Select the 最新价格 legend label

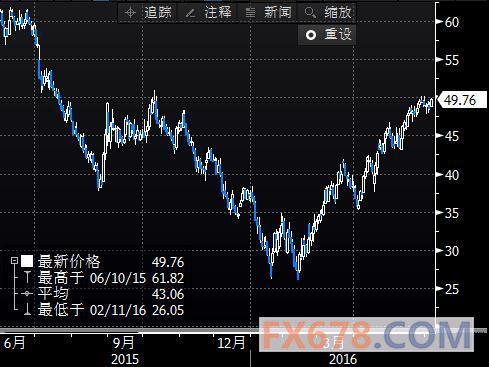[69, 262]
